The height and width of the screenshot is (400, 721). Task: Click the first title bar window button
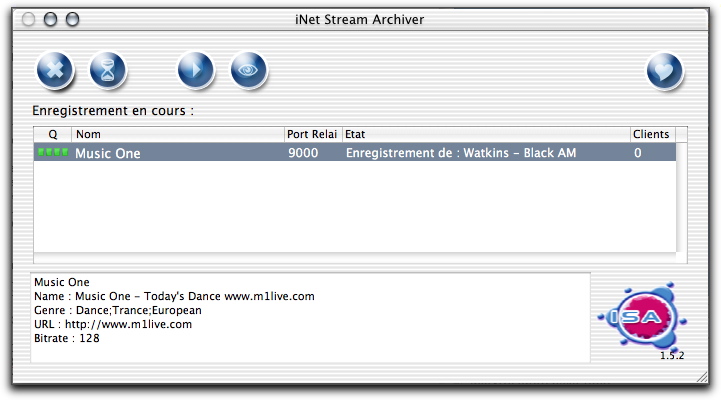[x=29, y=19]
